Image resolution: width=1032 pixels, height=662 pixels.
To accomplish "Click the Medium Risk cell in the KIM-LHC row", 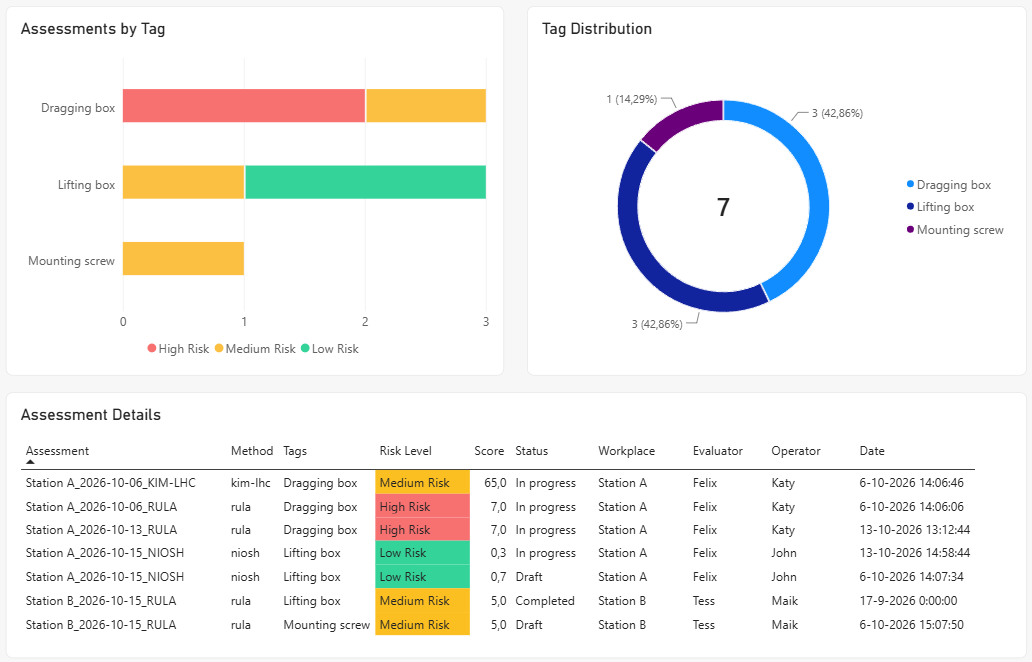I will [423, 483].
